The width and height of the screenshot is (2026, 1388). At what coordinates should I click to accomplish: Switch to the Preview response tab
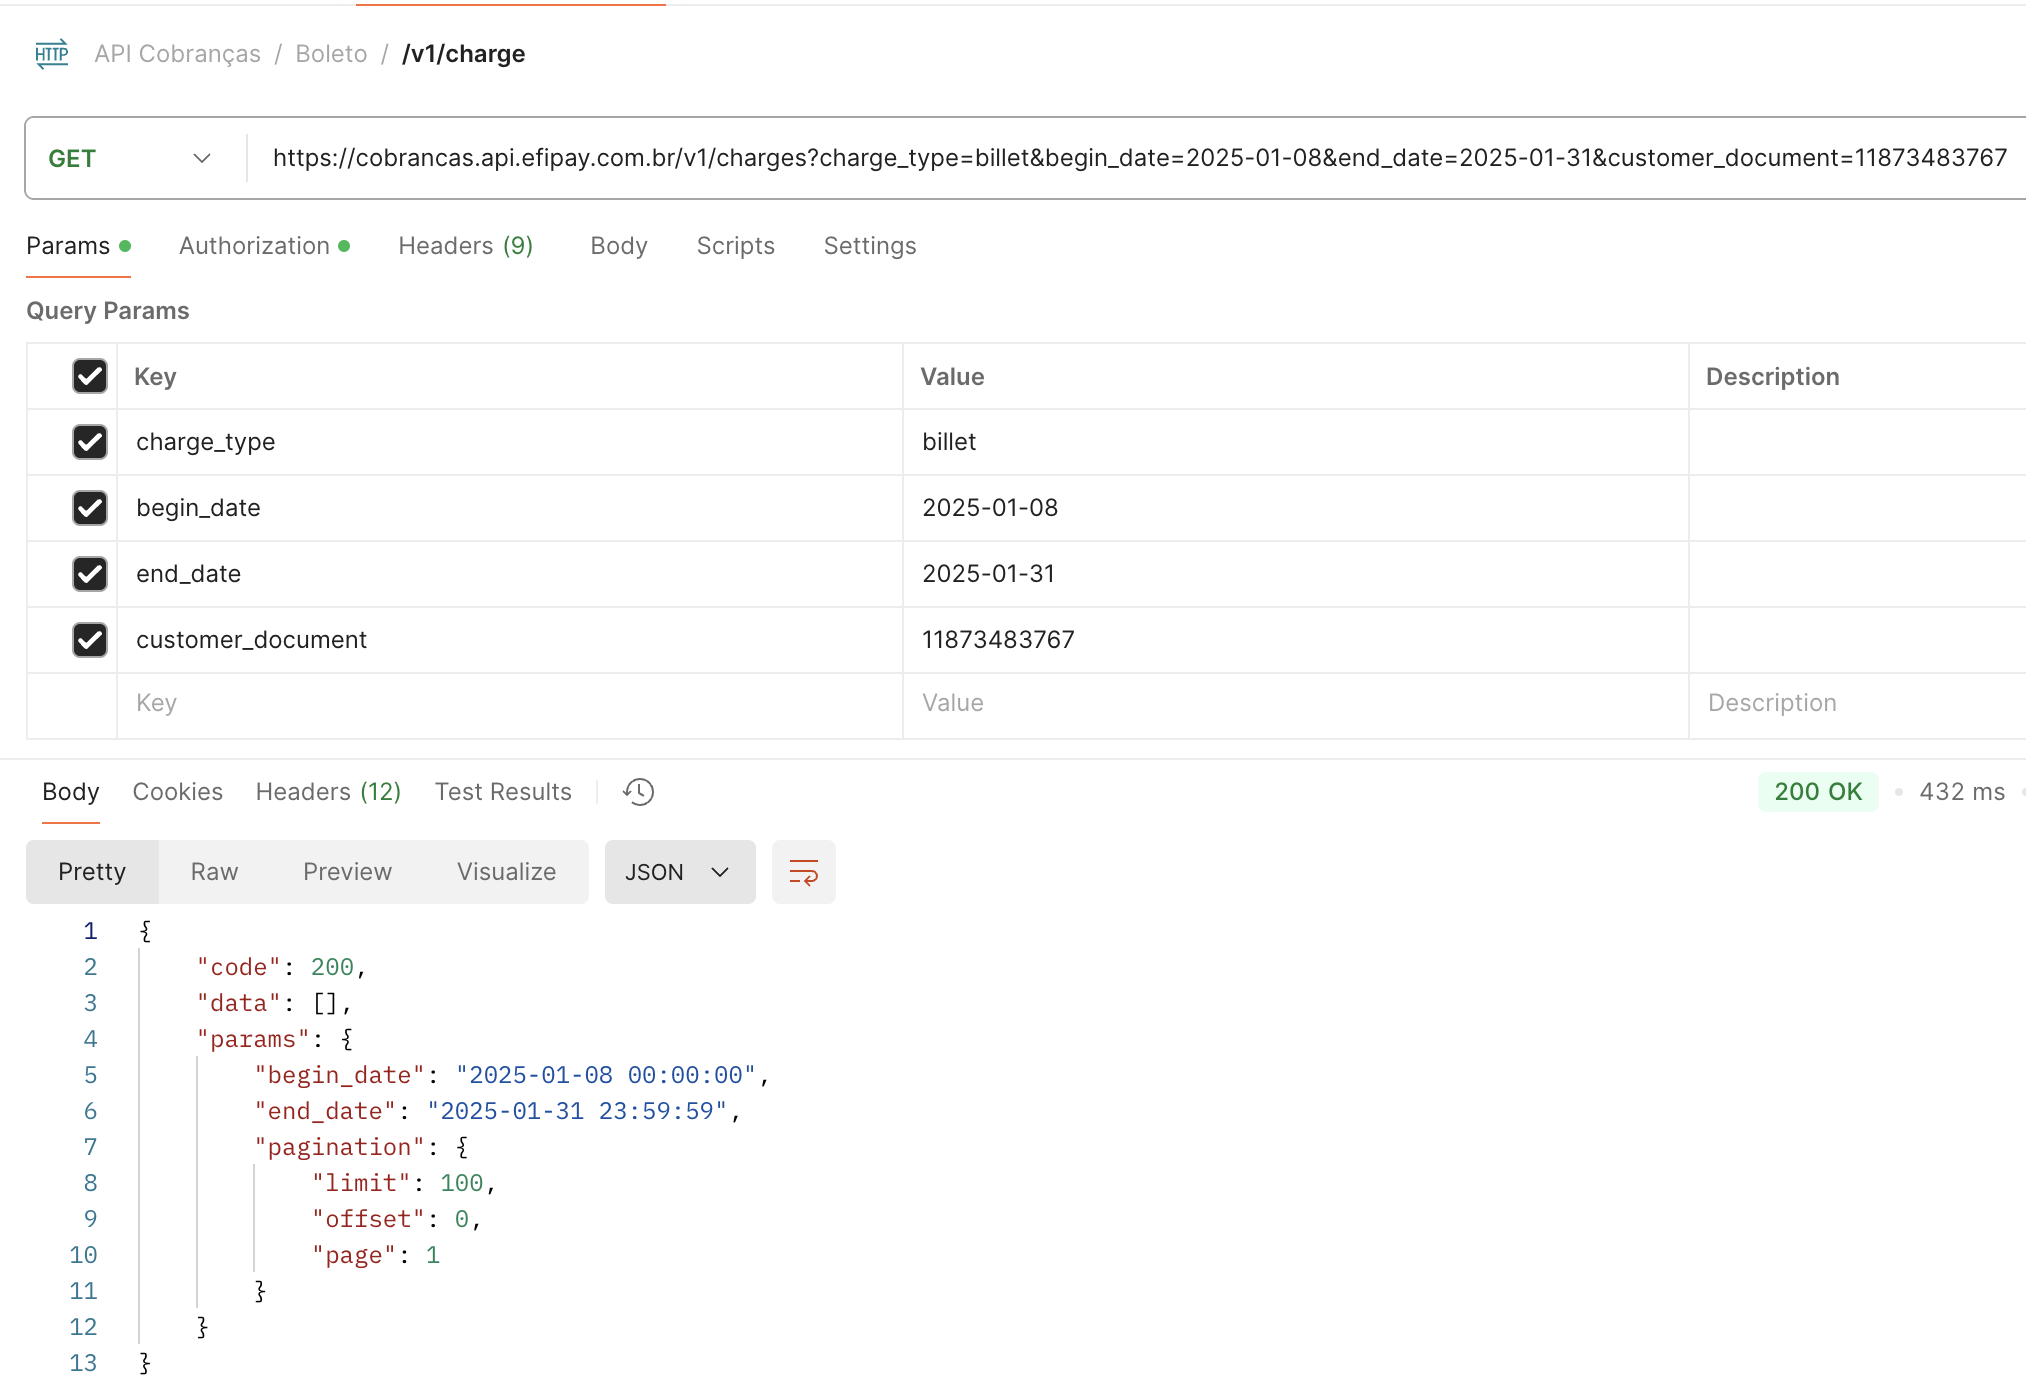346,873
